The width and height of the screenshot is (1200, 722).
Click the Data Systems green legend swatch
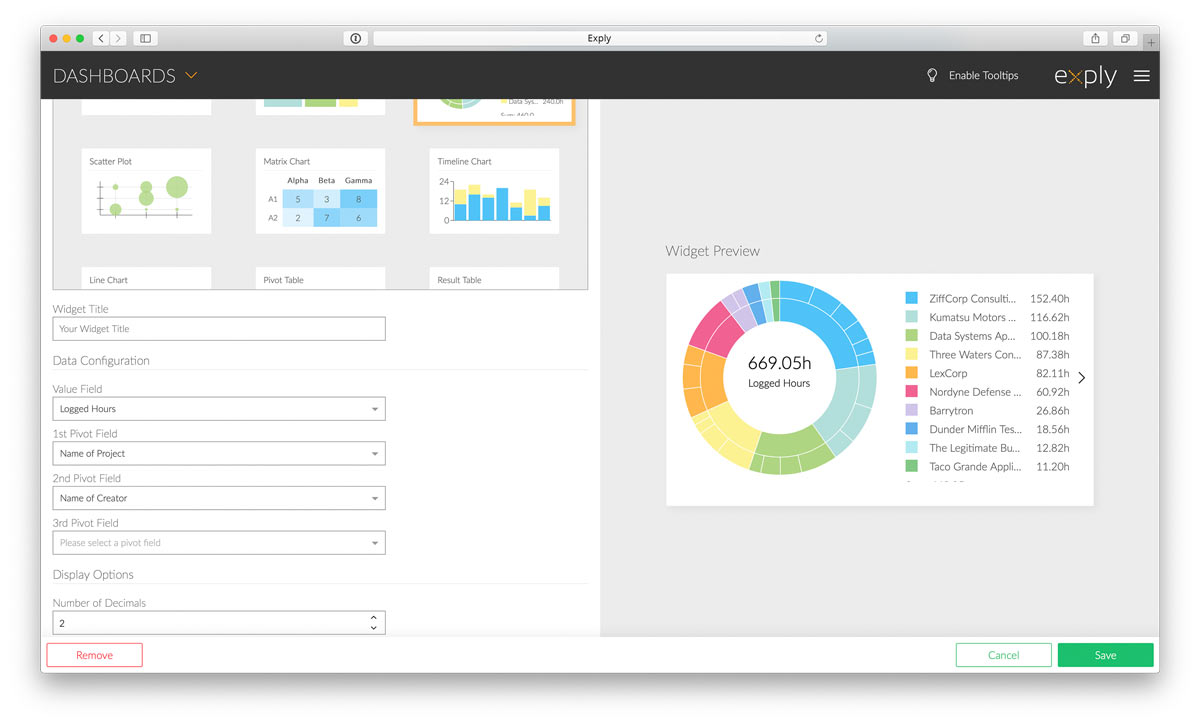coord(911,336)
